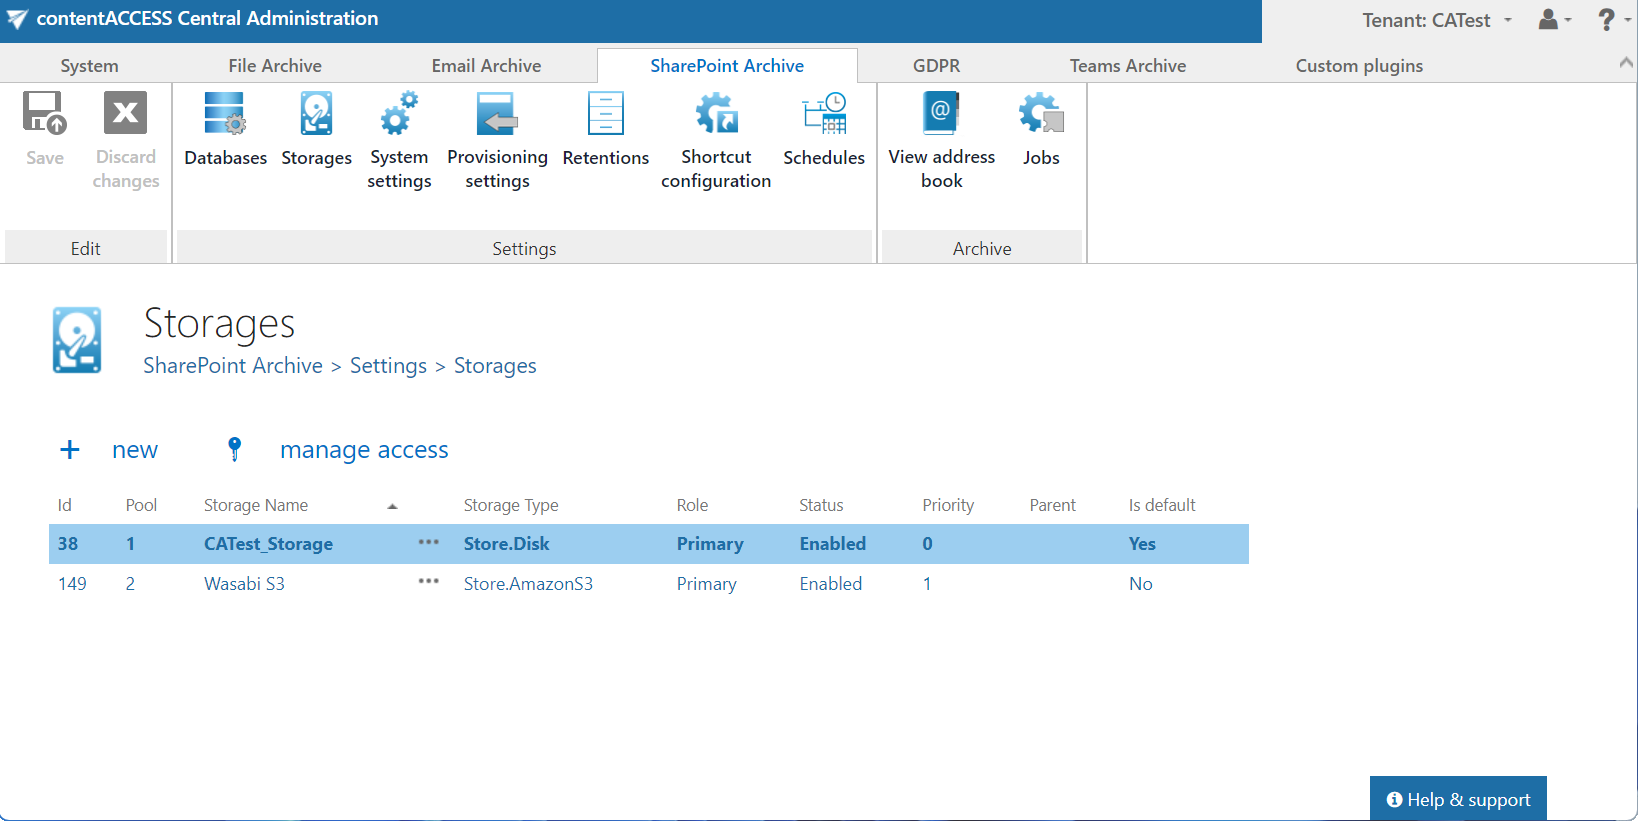Switch to the GDPR tab
This screenshot has width=1638, height=821.
pos(936,66)
